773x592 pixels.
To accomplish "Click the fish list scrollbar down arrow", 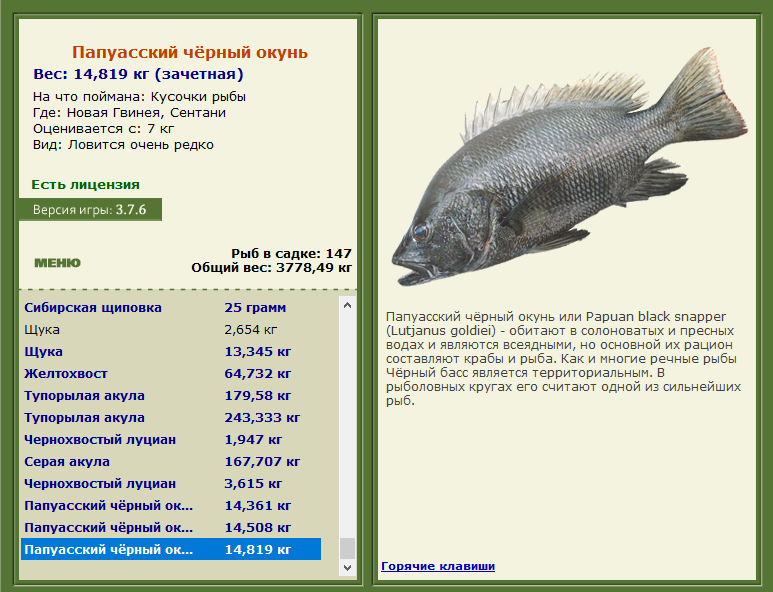I will coord(347,567).
